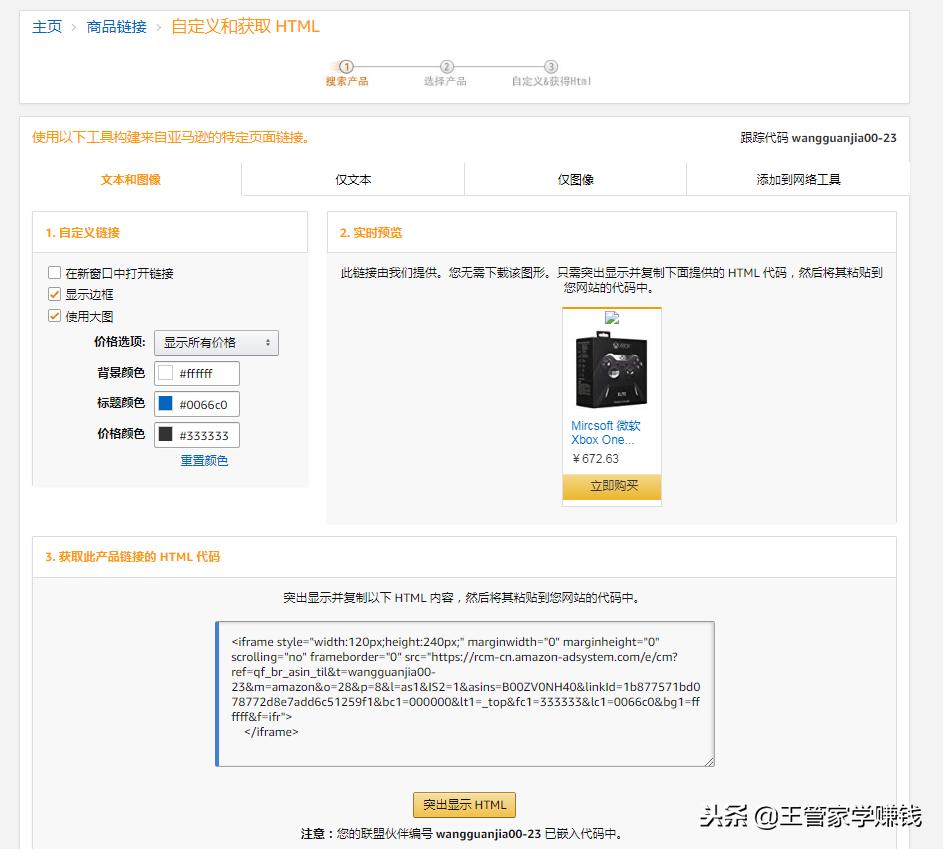The image size is (943, 849).
Task: Click the step 1 搜索产品 circle icon
Action: tap(346, 65)
